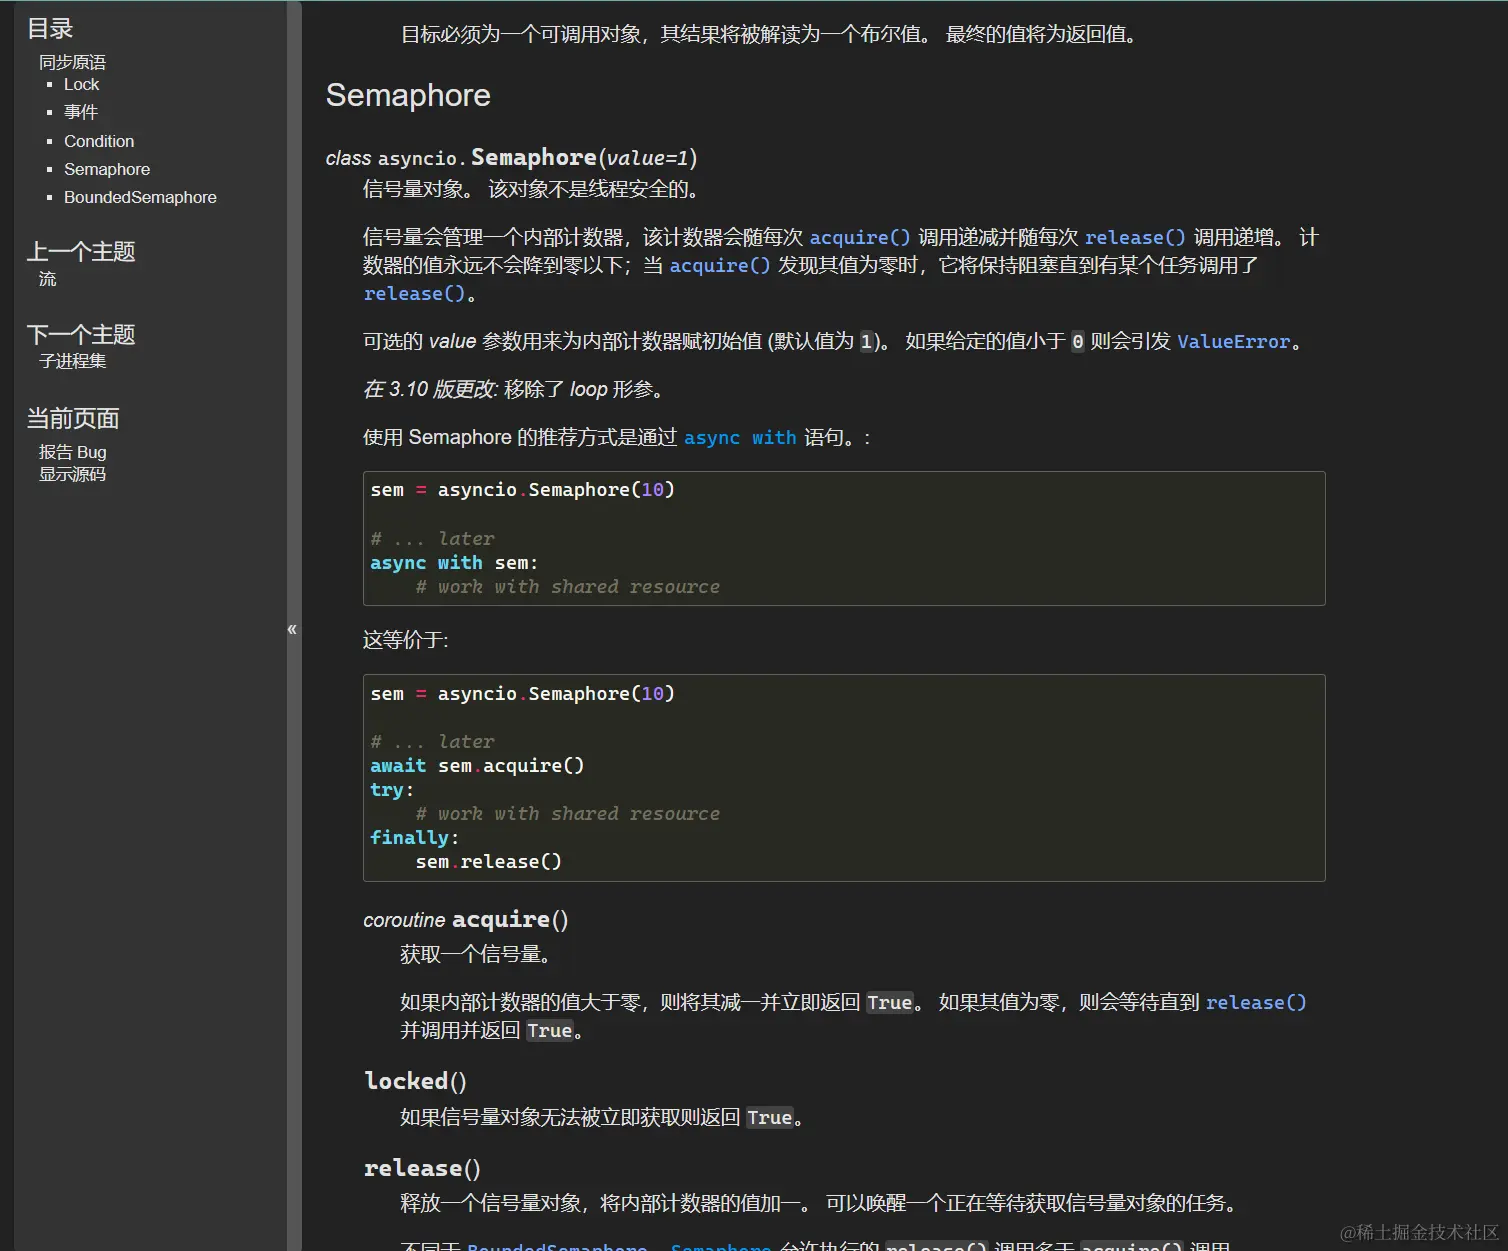
Task: Select Condition in the sidebar contents
Action: point(99,141)
